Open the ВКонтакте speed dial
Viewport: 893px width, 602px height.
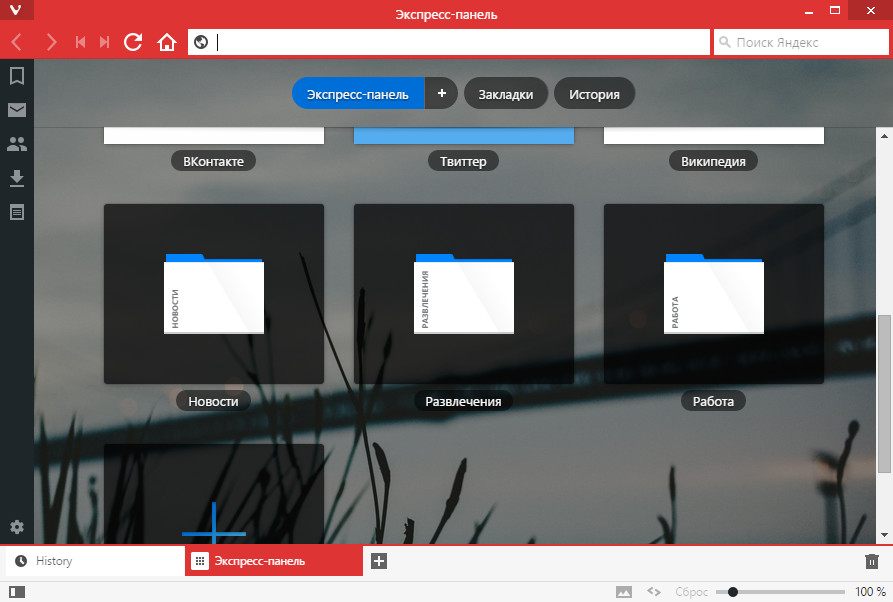pyautogui.click(x=214, y=136)
